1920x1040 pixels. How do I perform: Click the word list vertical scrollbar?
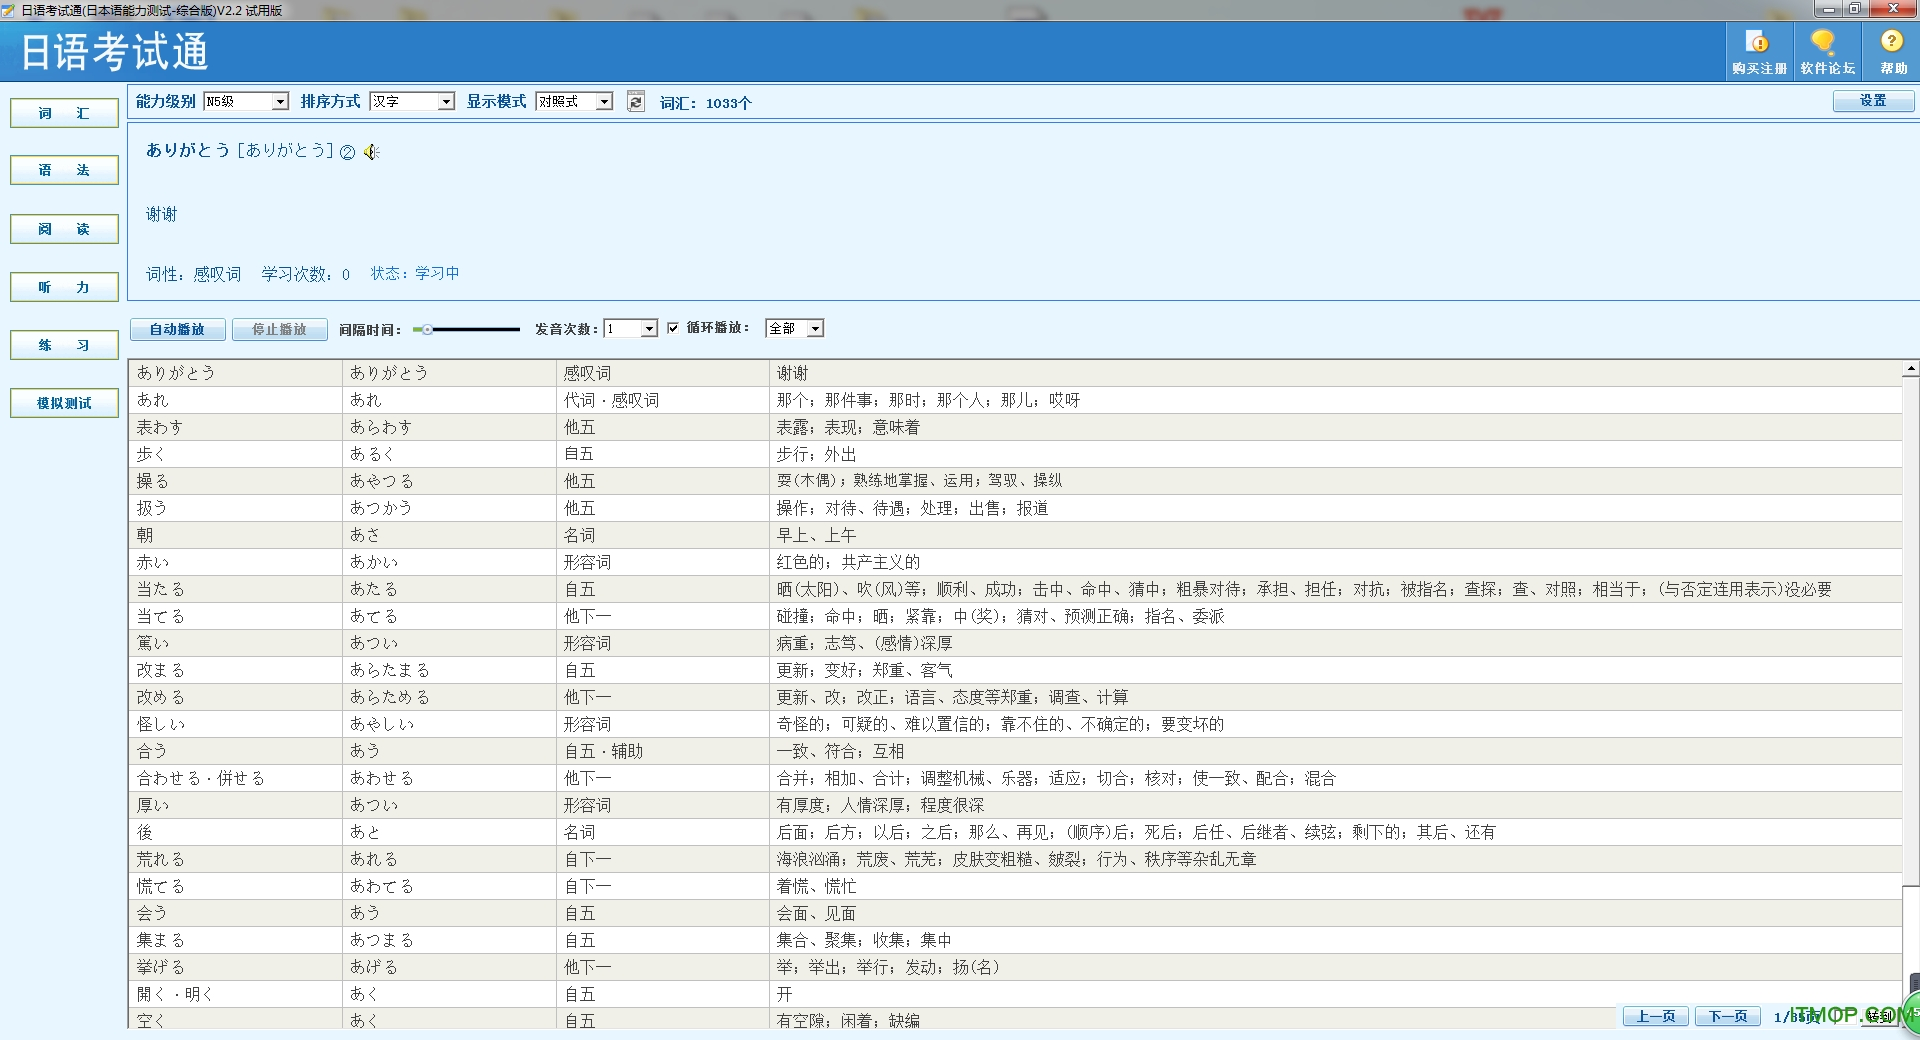[1911, 630]
